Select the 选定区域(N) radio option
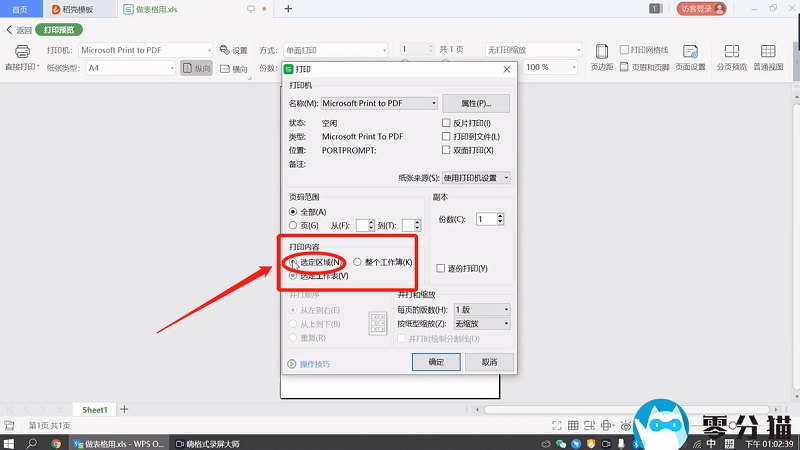This screenshot has height=450, width=800. (293, 262)
